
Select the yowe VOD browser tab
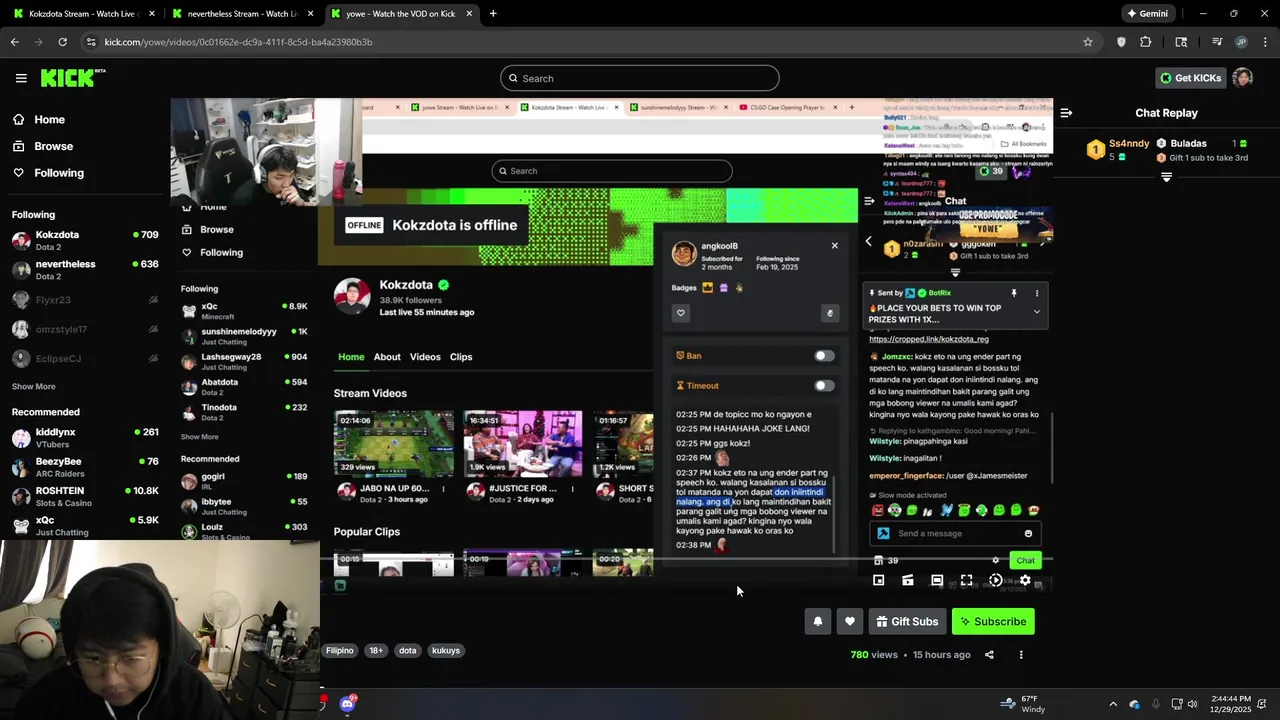coord(401,14)
